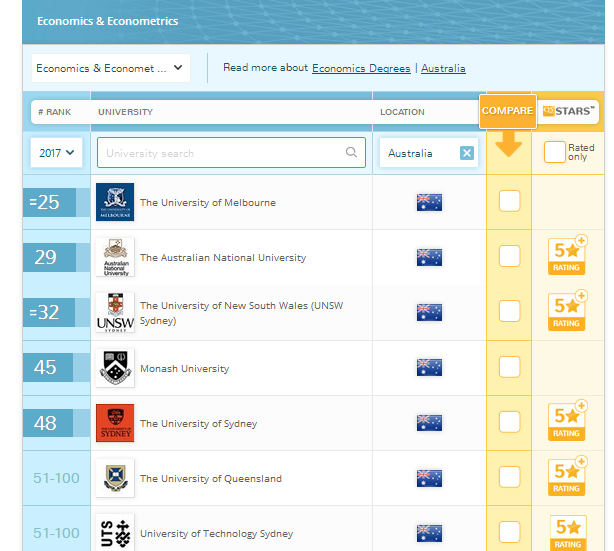Tick compare checkbox for University of Melbourne

point(509,201)
